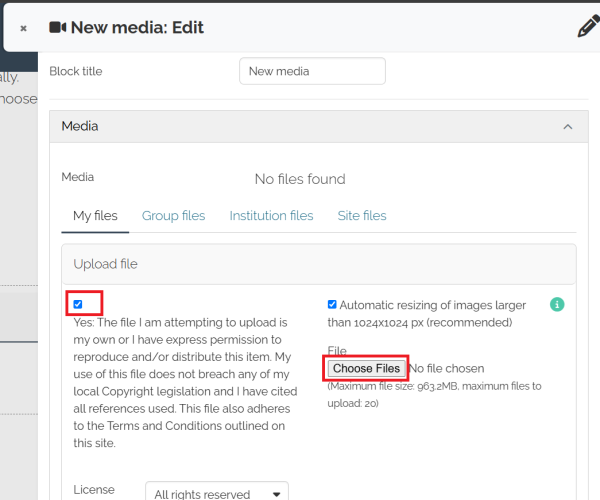This screenshot has height=500, width=600.
Task: Click the 'No file chosen' text
Action: coord(447,368)
